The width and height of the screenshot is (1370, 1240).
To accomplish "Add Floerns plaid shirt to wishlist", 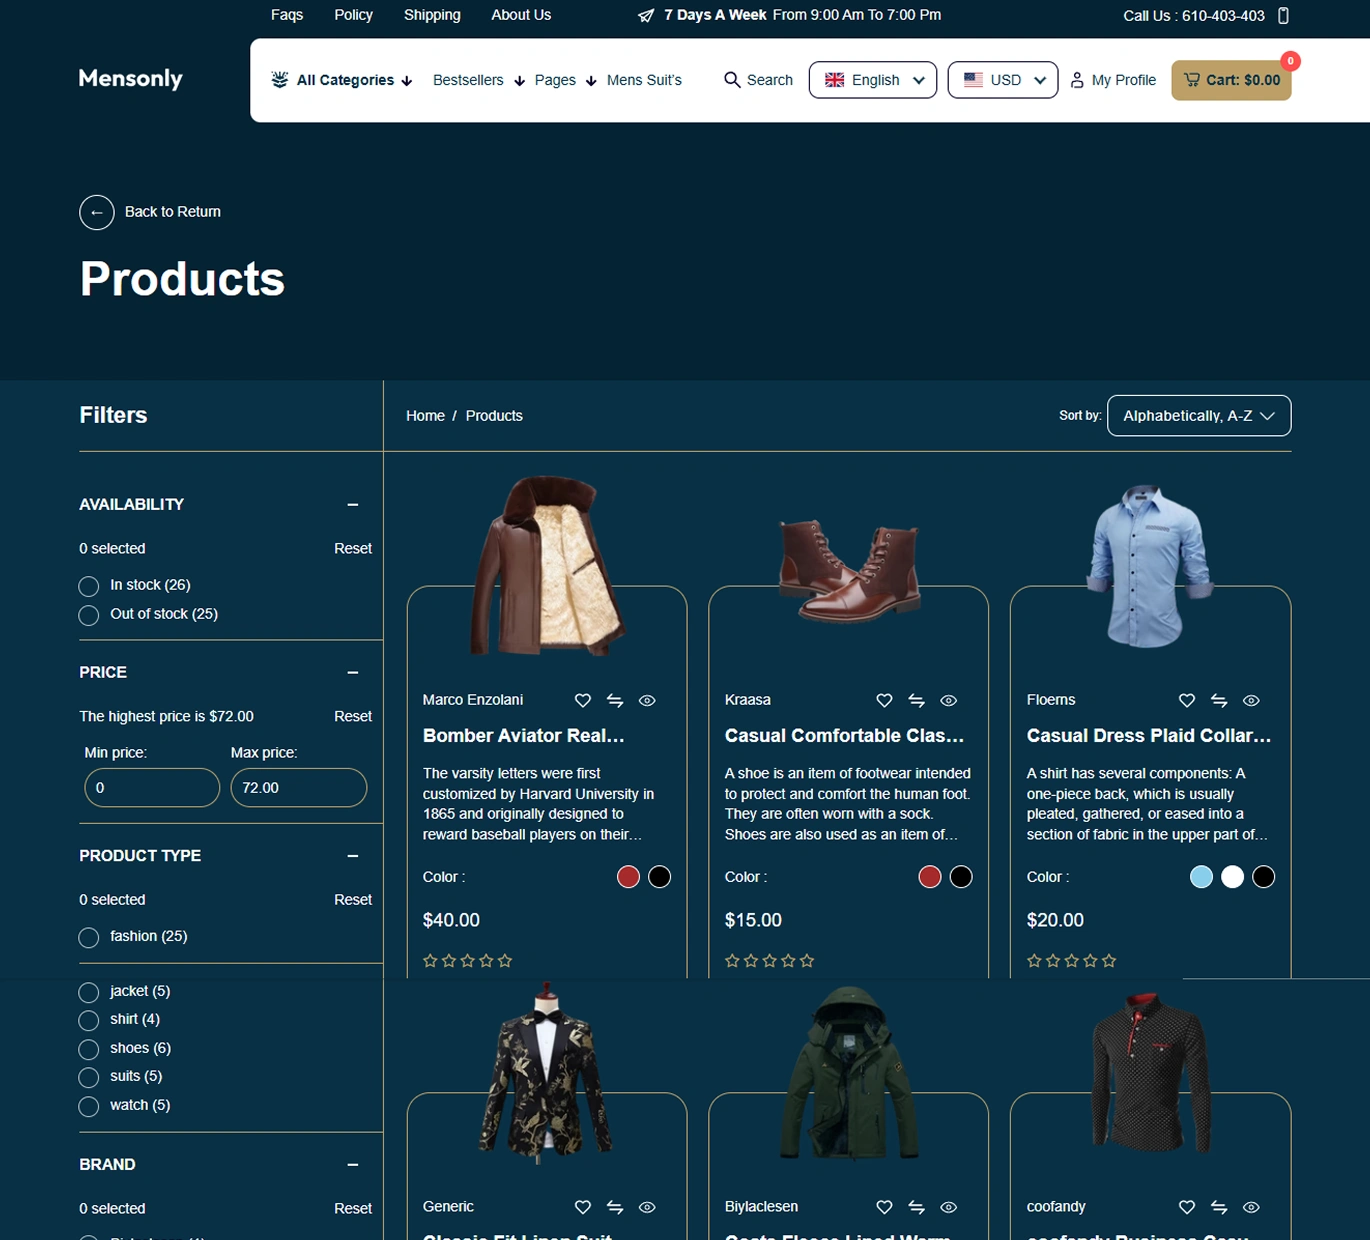I will 1187,701.
